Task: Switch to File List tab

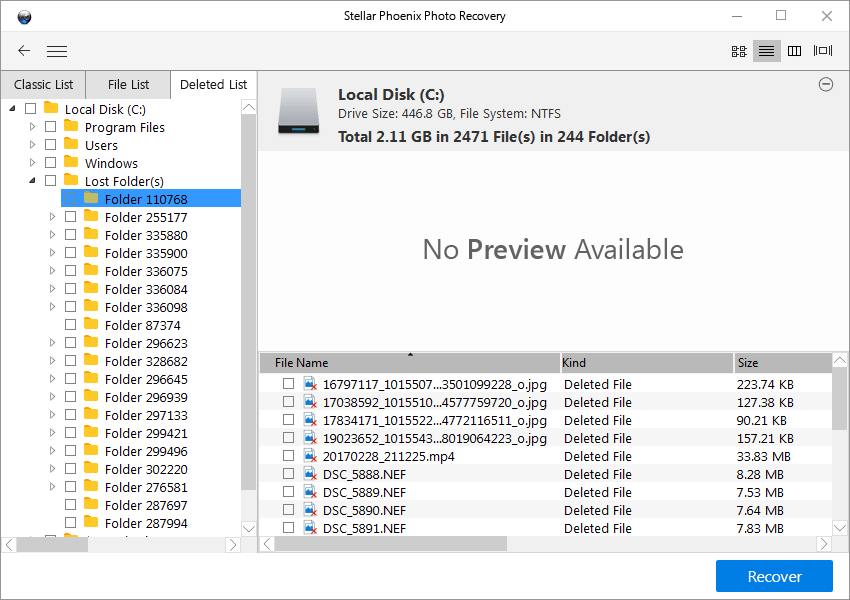Action: (x=128, y=85)
